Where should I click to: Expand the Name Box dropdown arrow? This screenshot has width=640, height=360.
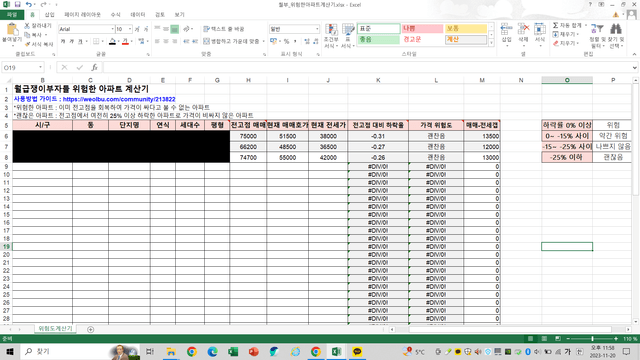click(x=40, y=67)
